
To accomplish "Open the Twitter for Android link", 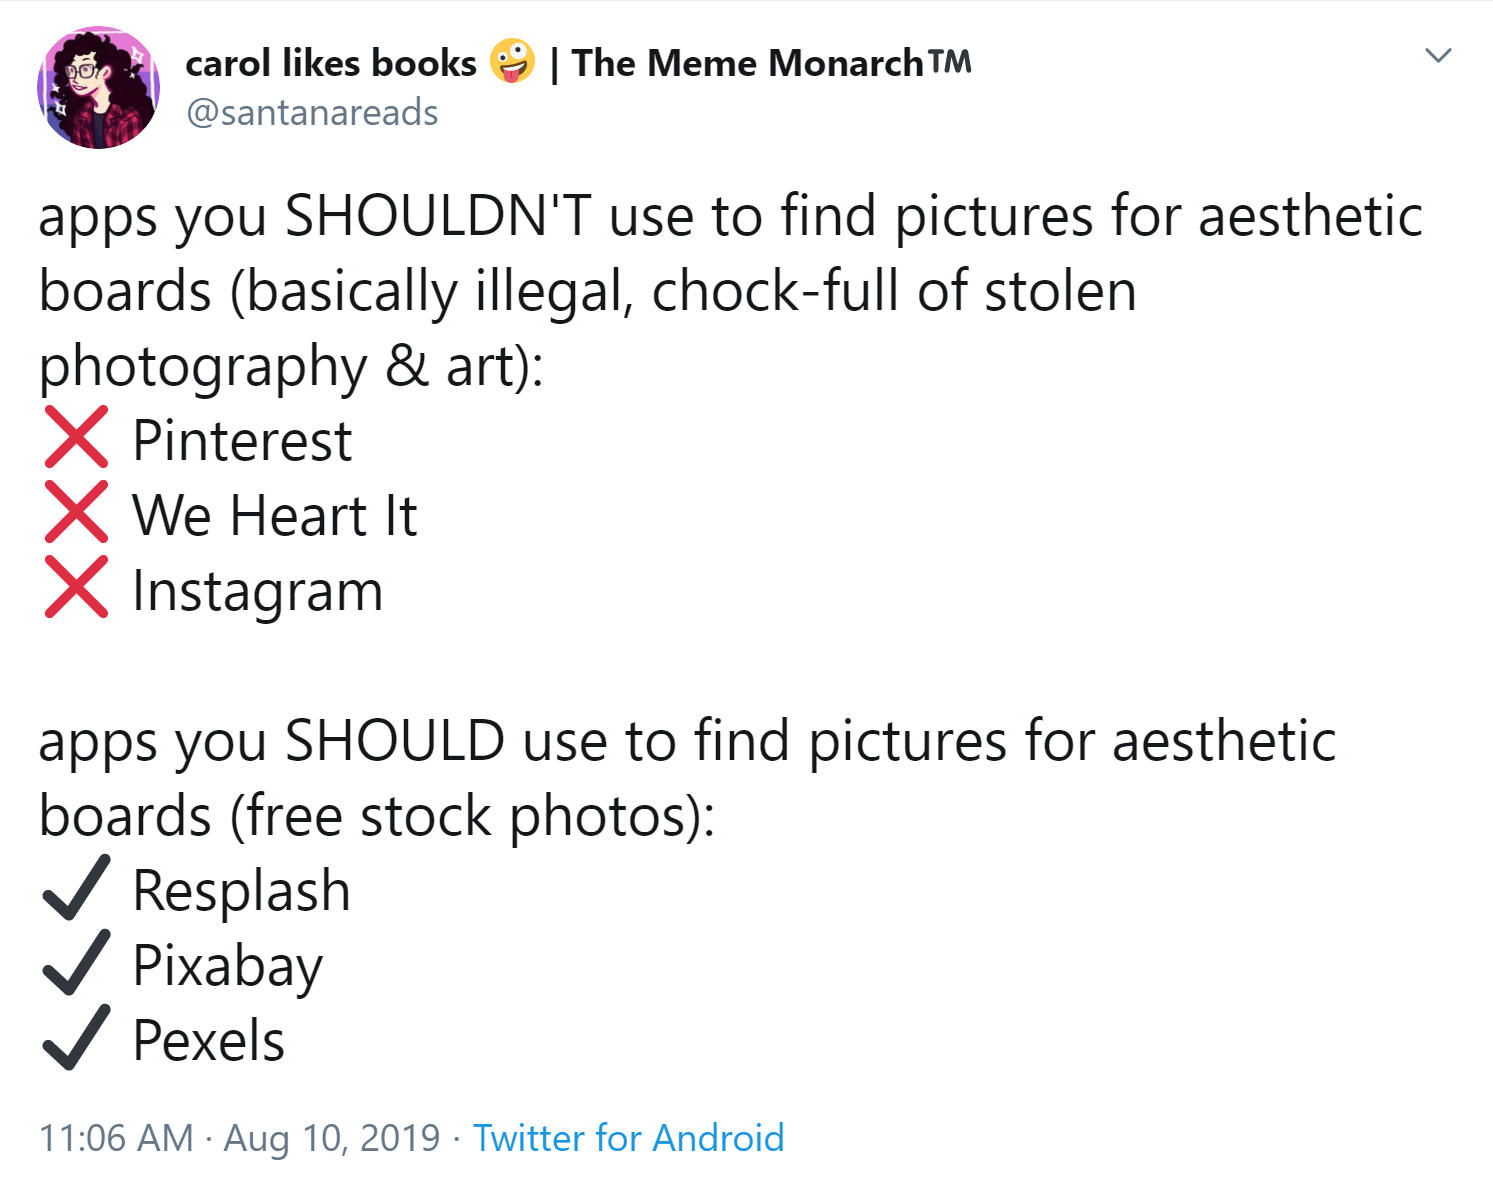I will [628, 1138].
